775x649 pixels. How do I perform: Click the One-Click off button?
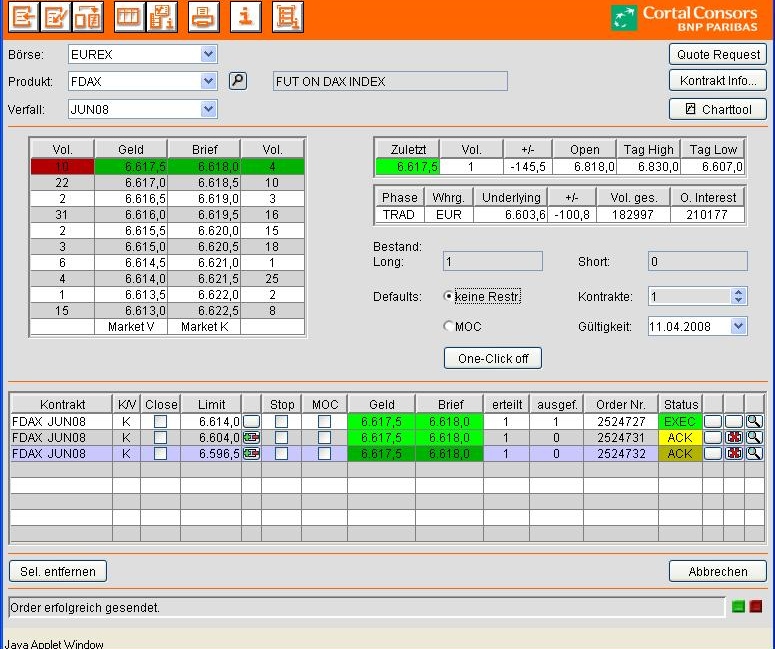coord(493,358)
